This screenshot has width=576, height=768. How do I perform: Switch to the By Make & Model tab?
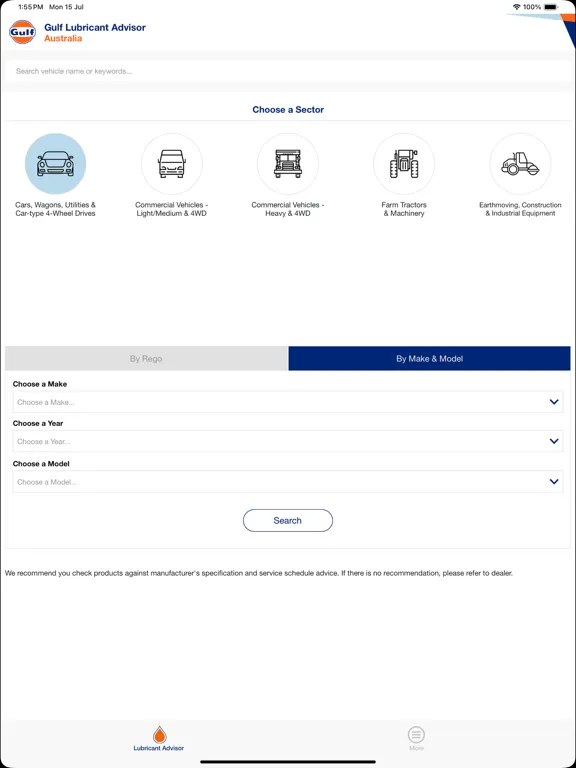(x=430, y=359)
